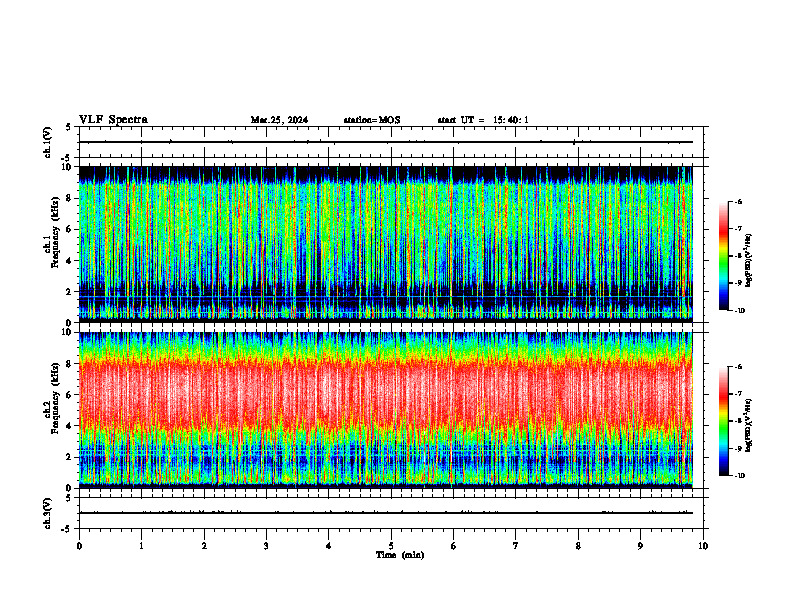Click the "station=MOS" header label
Viewport: 792px width, 612px height.
pyautogui.click(x=372, y=120)
